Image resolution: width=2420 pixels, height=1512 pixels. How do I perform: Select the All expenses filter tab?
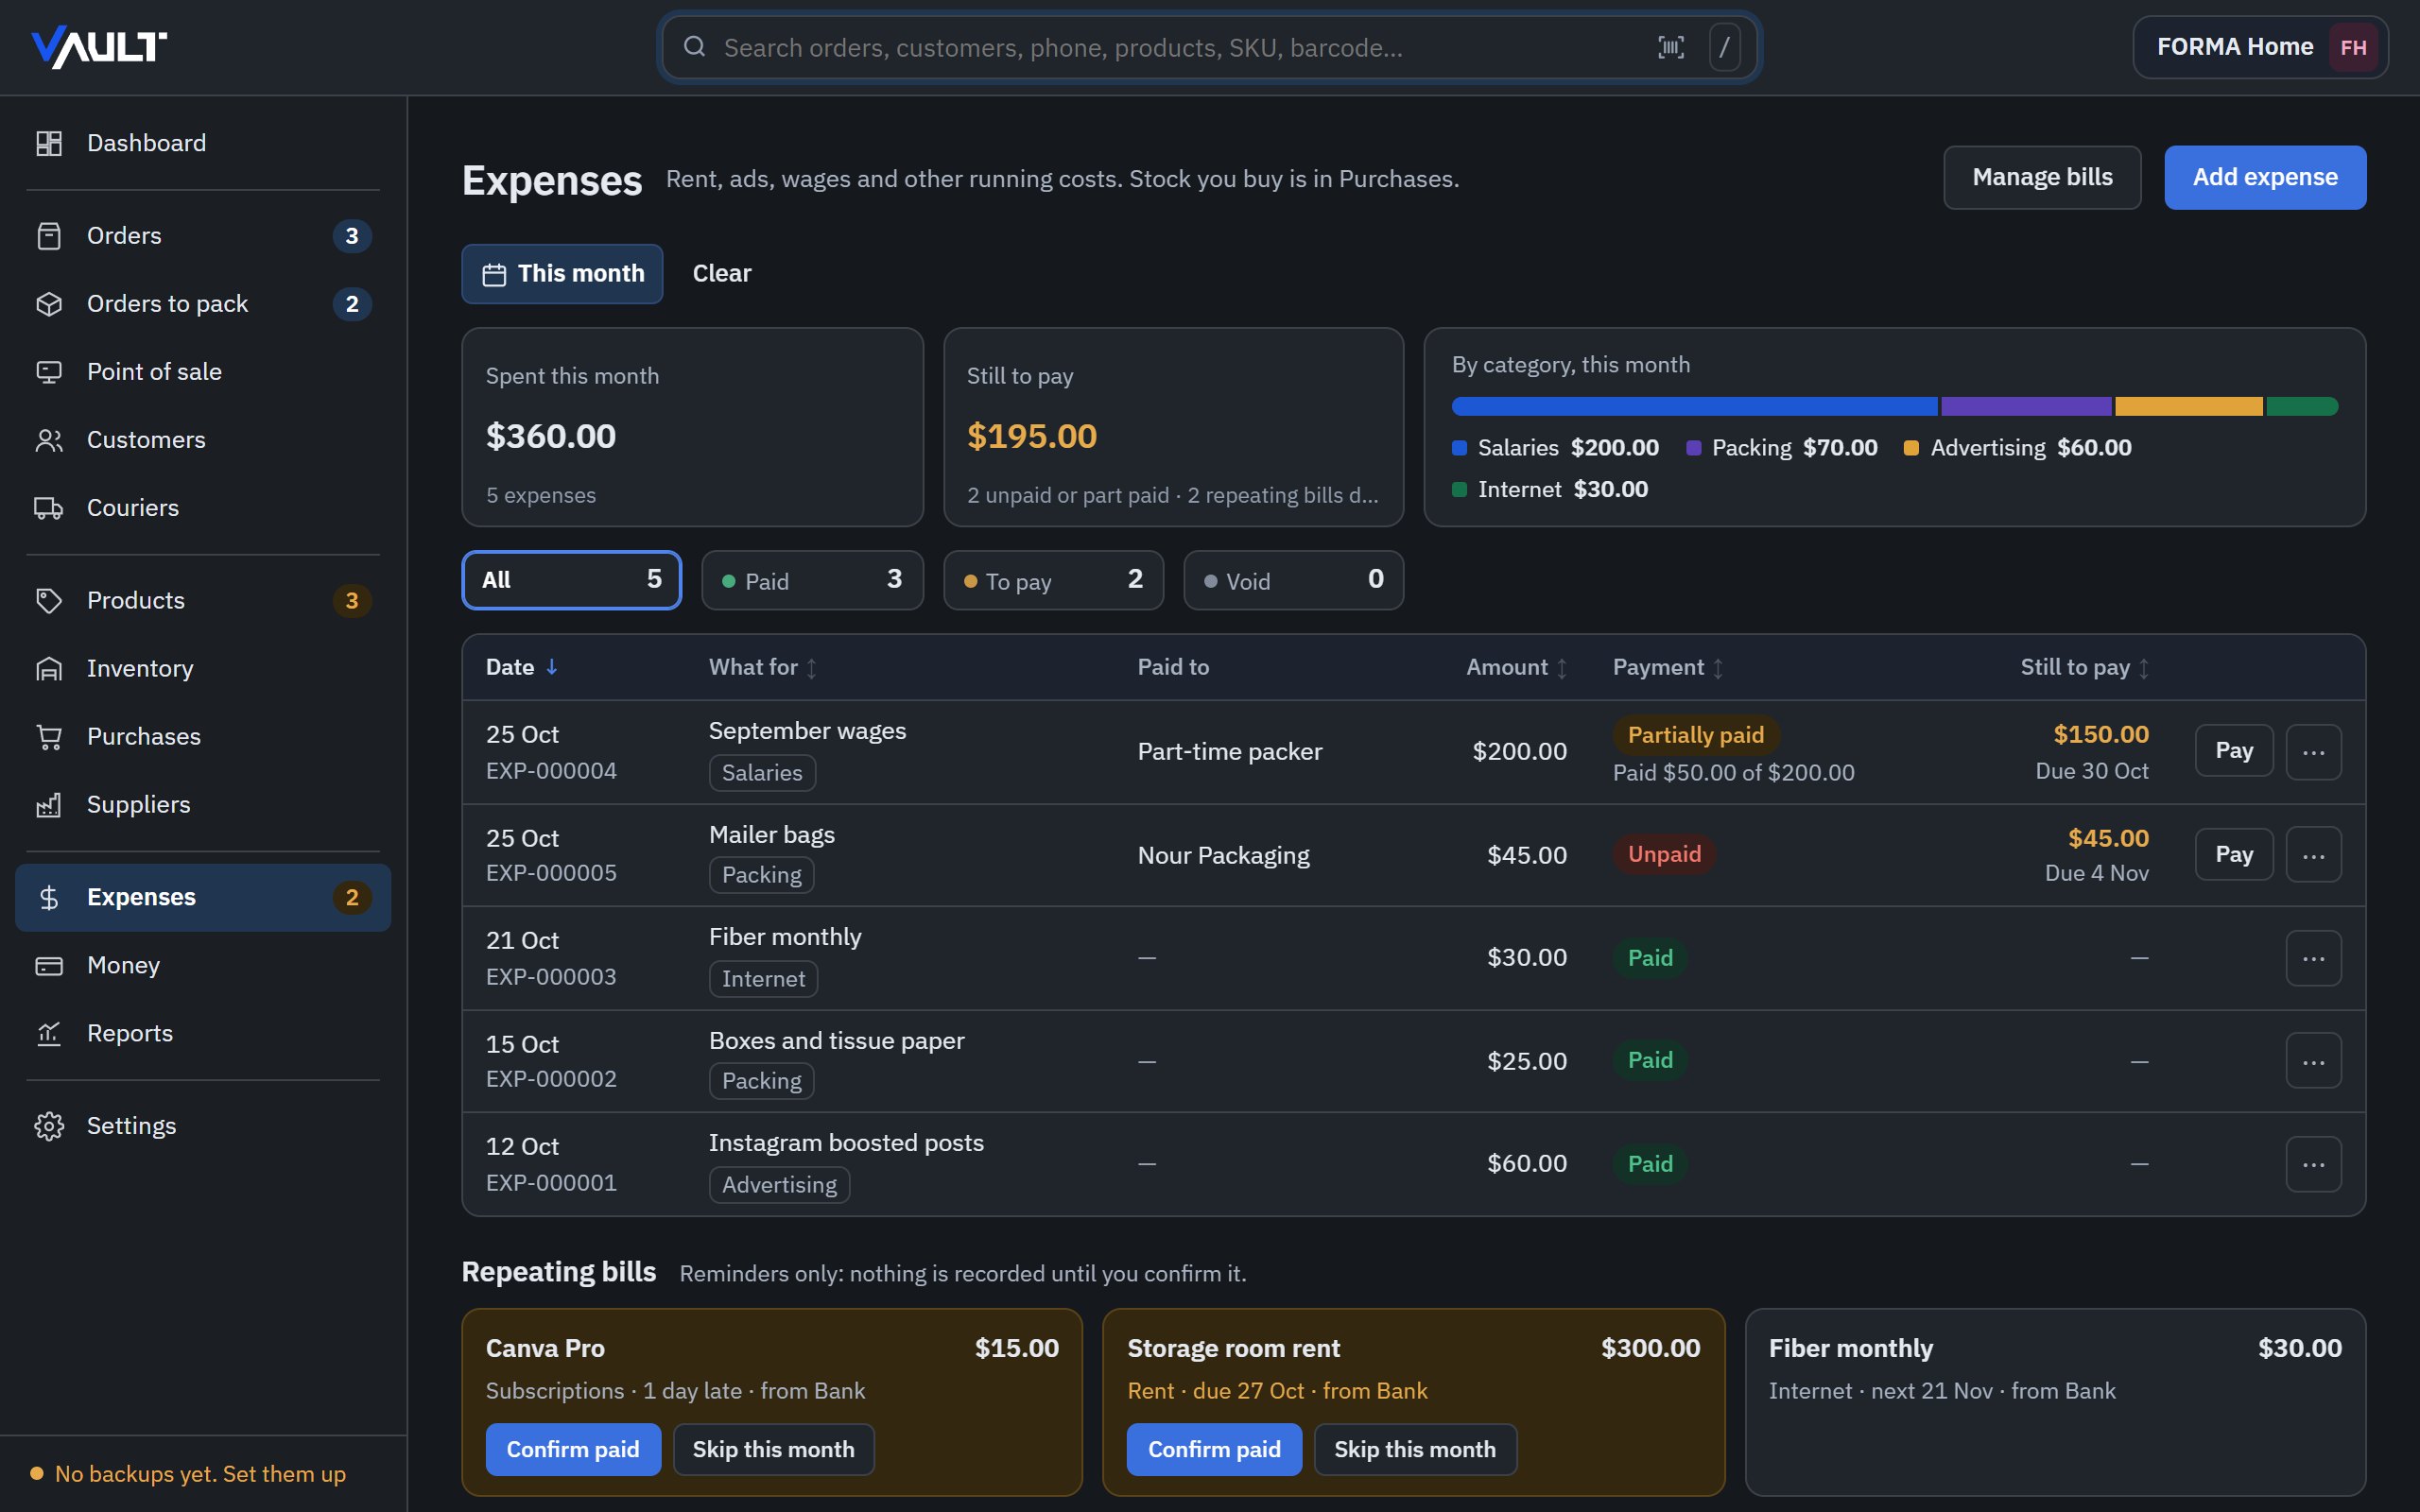[x=571, y=580]
